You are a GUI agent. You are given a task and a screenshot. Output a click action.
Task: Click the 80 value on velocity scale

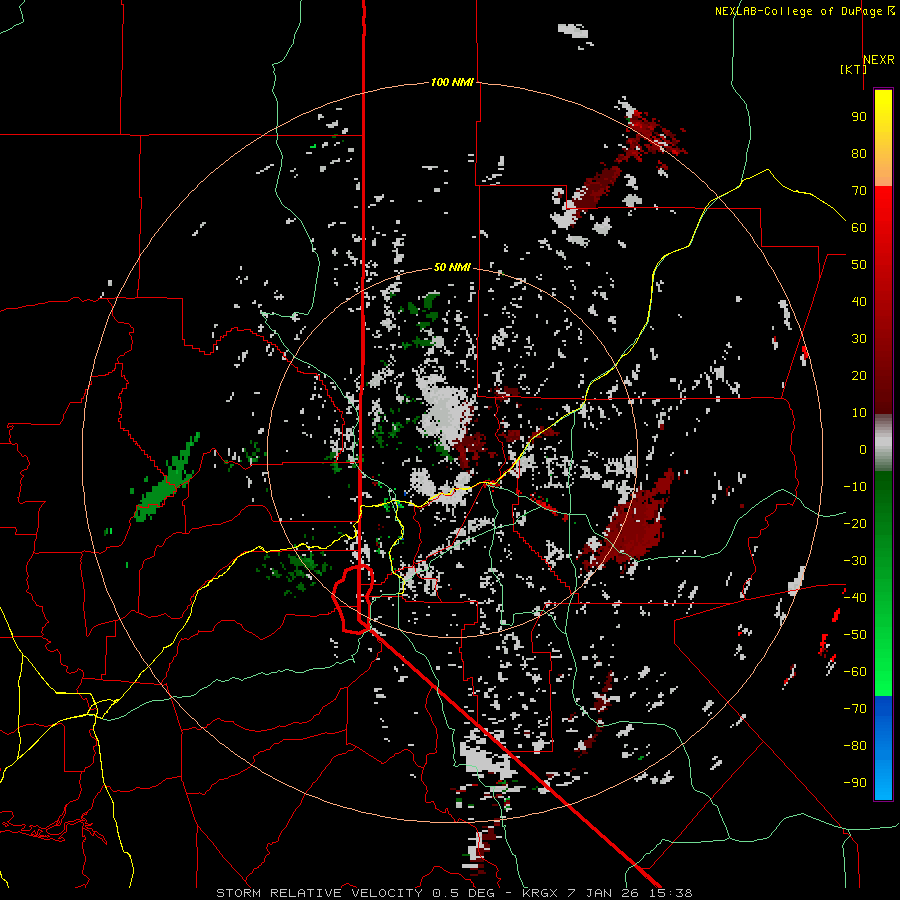859,153
